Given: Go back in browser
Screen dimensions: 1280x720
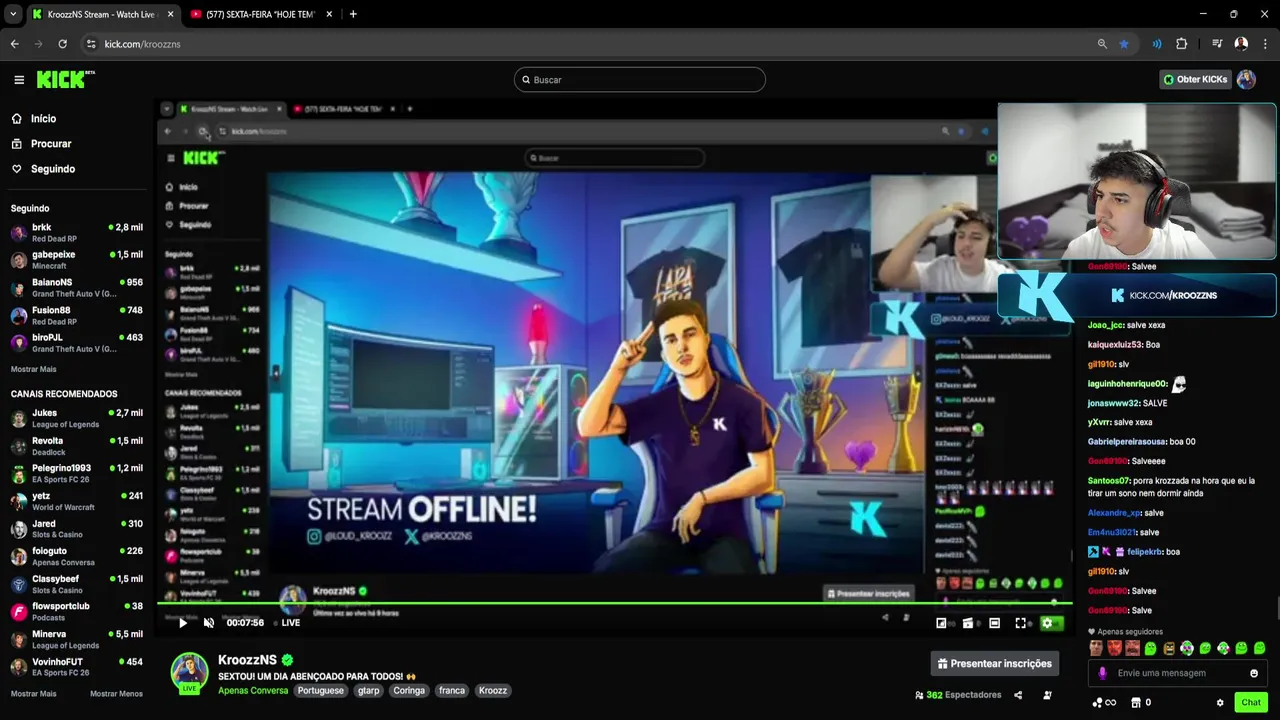Looking at the screenshot, I should tap(14, 44).
